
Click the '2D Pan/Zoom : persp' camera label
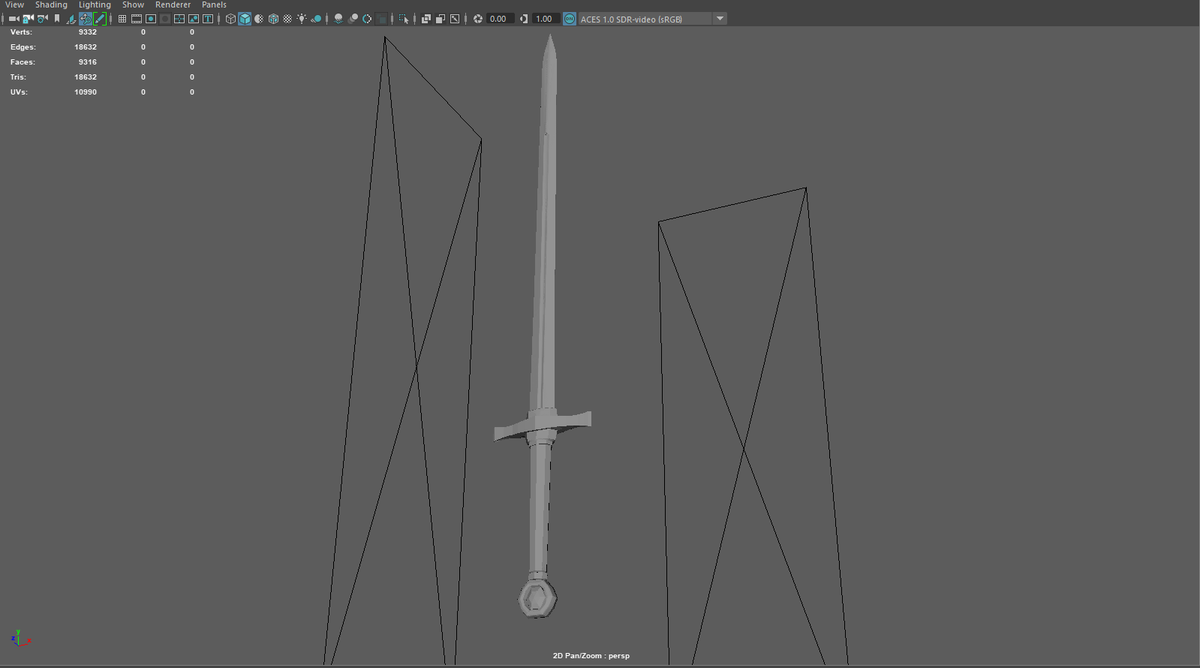[591, 656]
